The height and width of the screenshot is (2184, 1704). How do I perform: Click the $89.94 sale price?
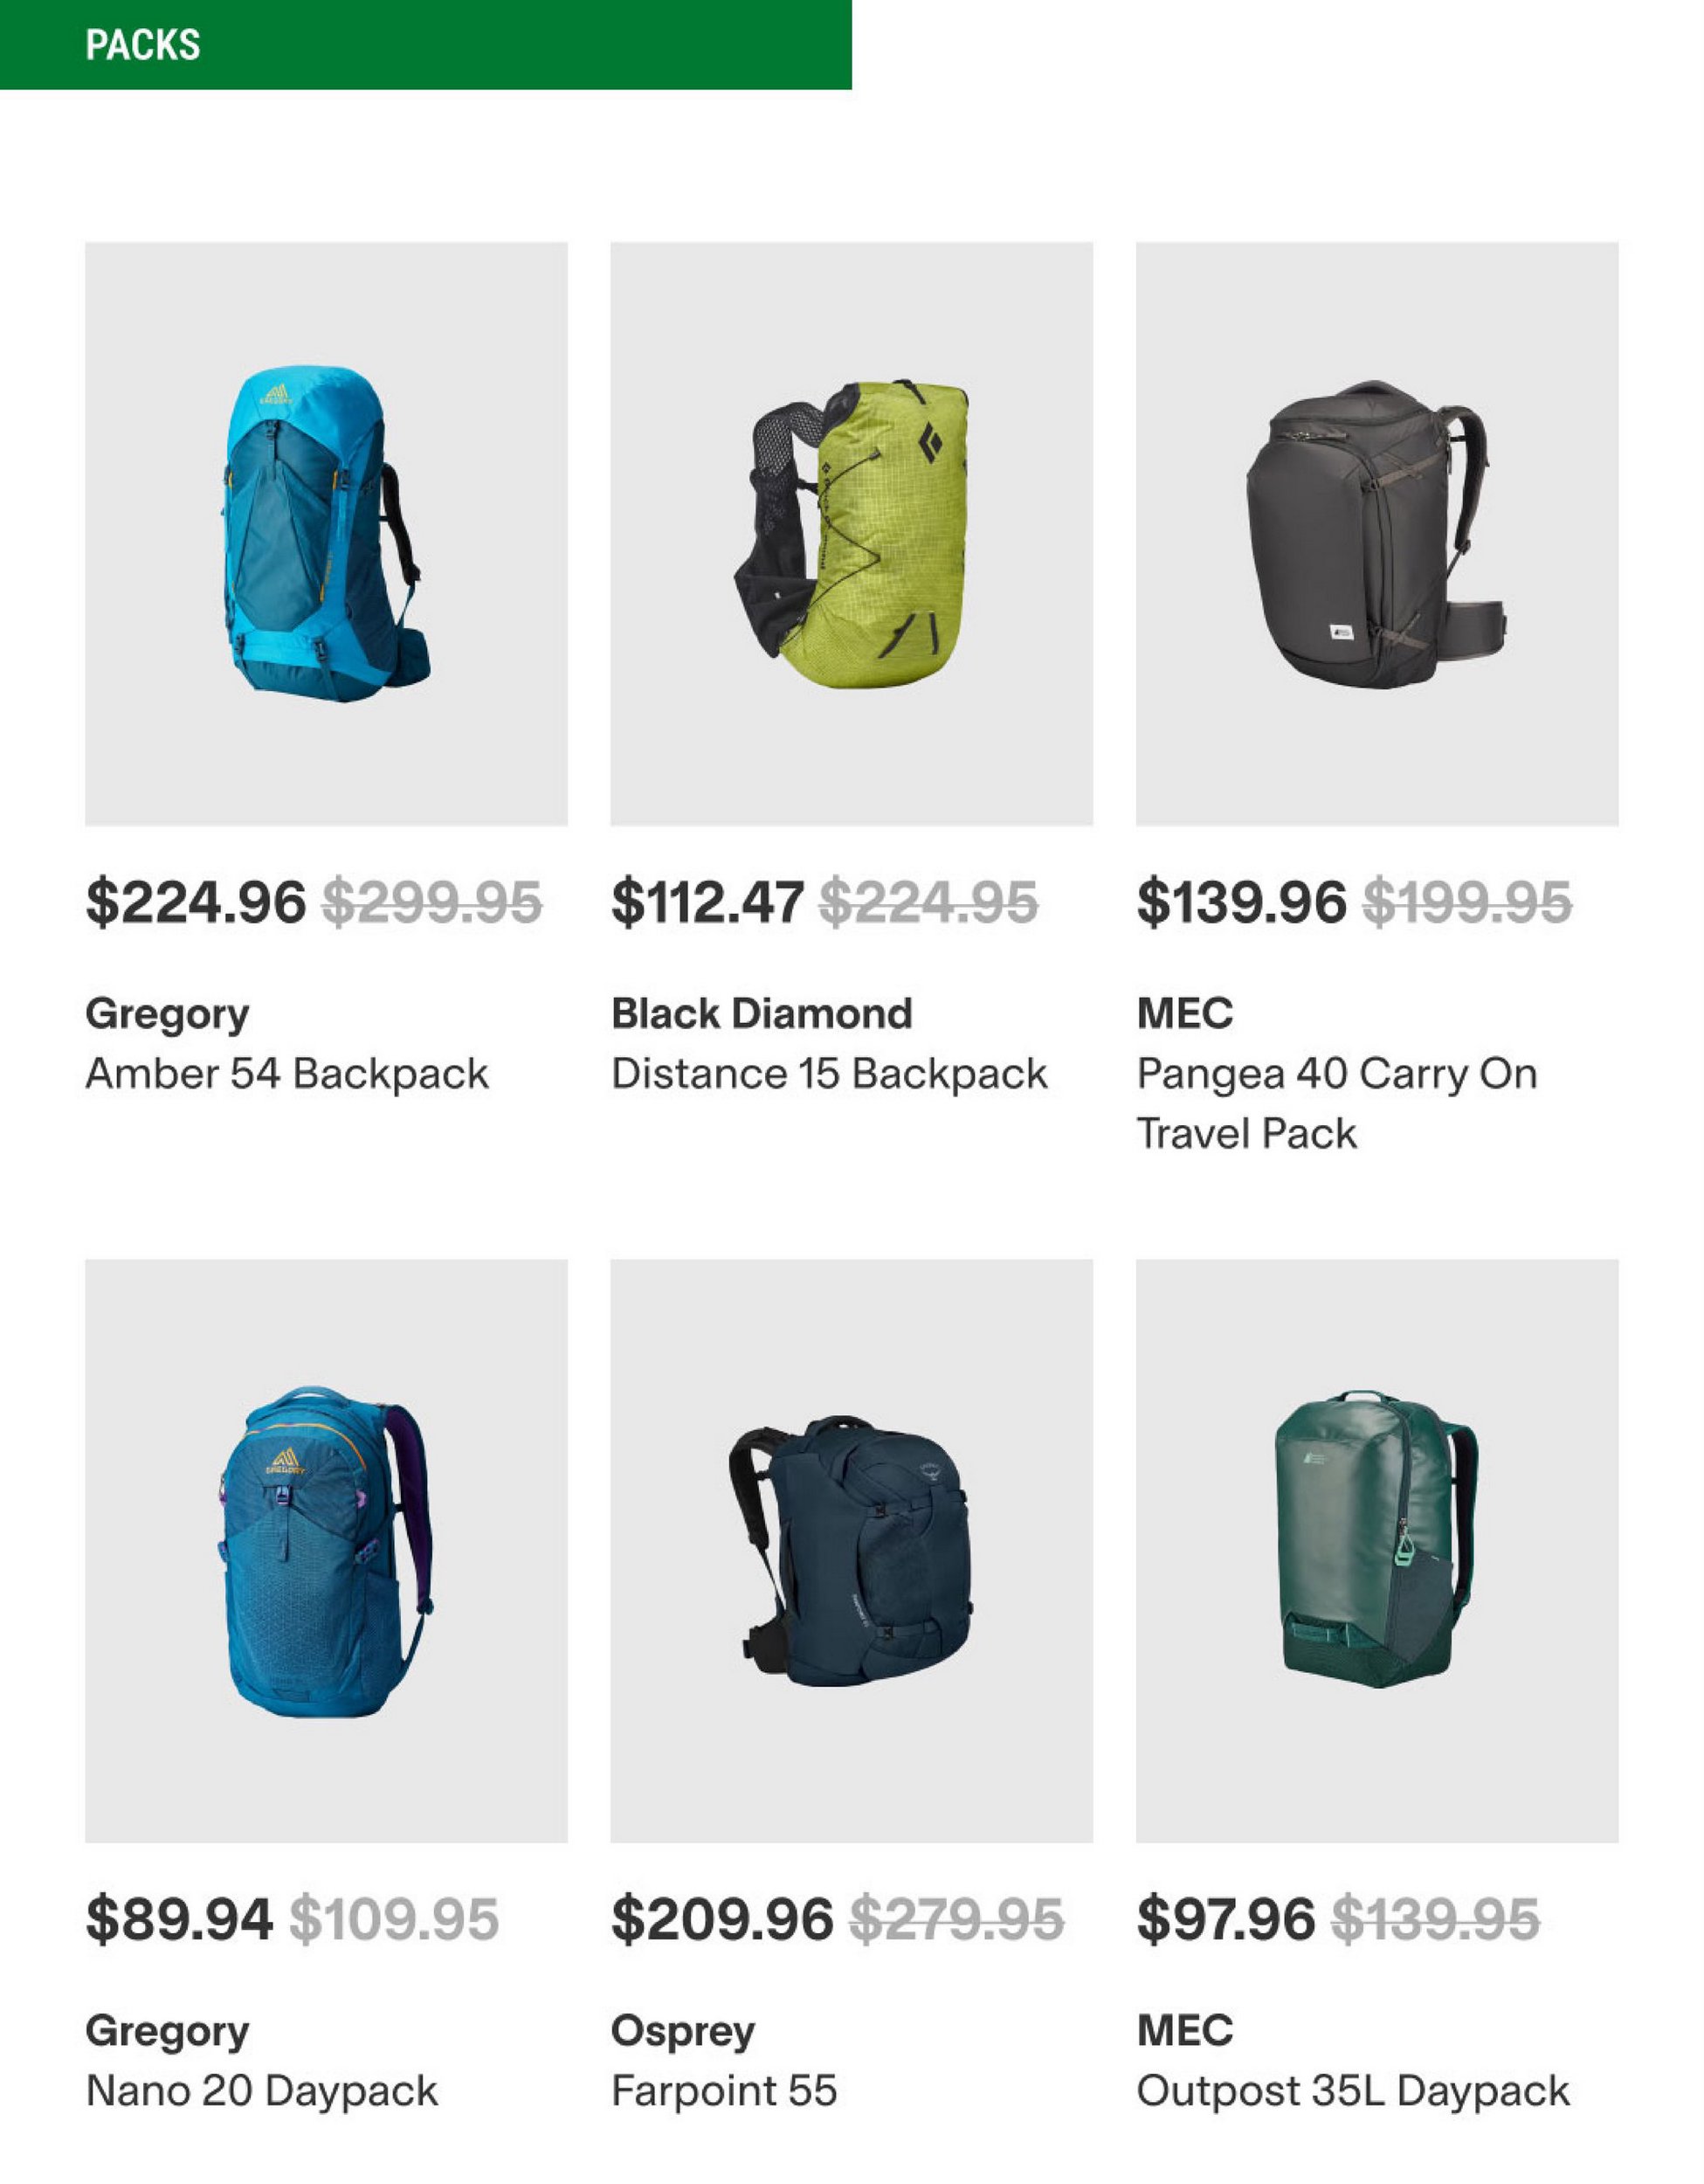(x=179, y=1920)
